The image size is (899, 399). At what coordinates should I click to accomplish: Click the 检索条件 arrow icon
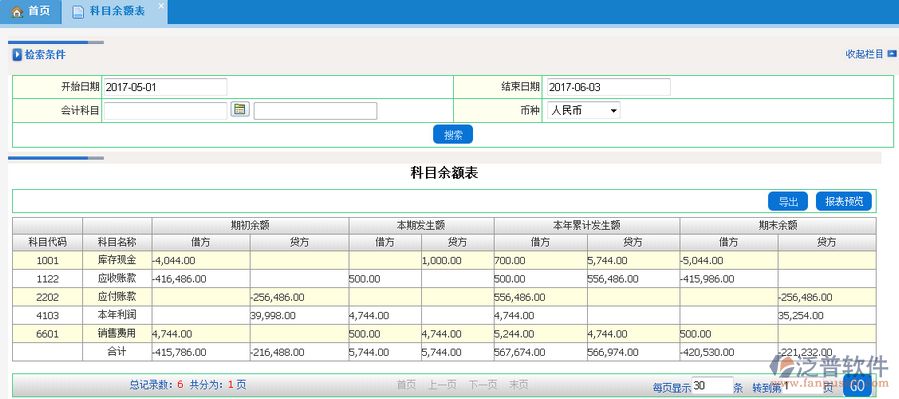coord(17,55)
